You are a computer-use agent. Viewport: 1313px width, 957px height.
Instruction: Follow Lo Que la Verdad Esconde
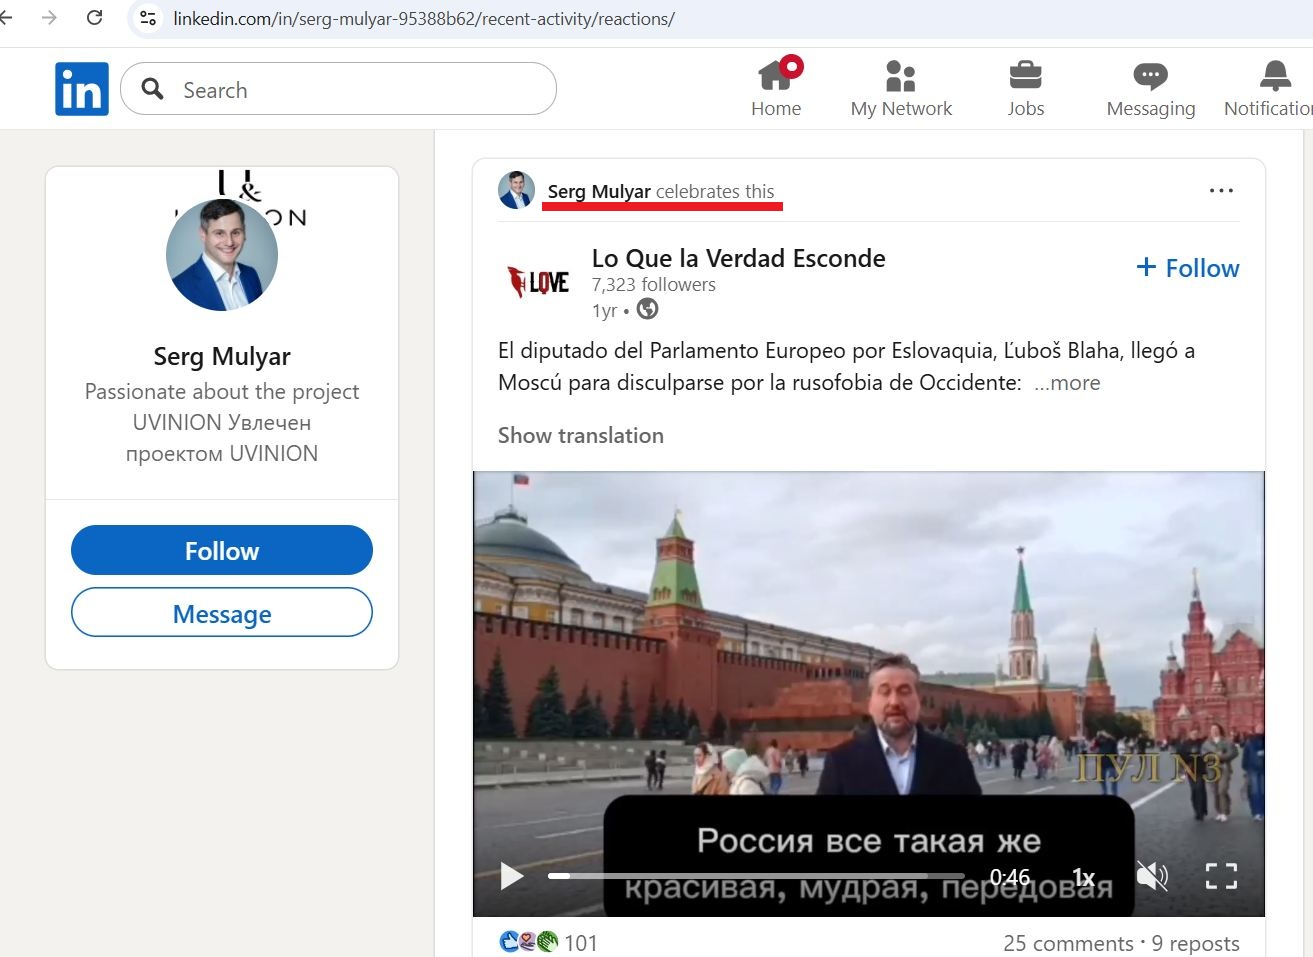click(1186, 267)
